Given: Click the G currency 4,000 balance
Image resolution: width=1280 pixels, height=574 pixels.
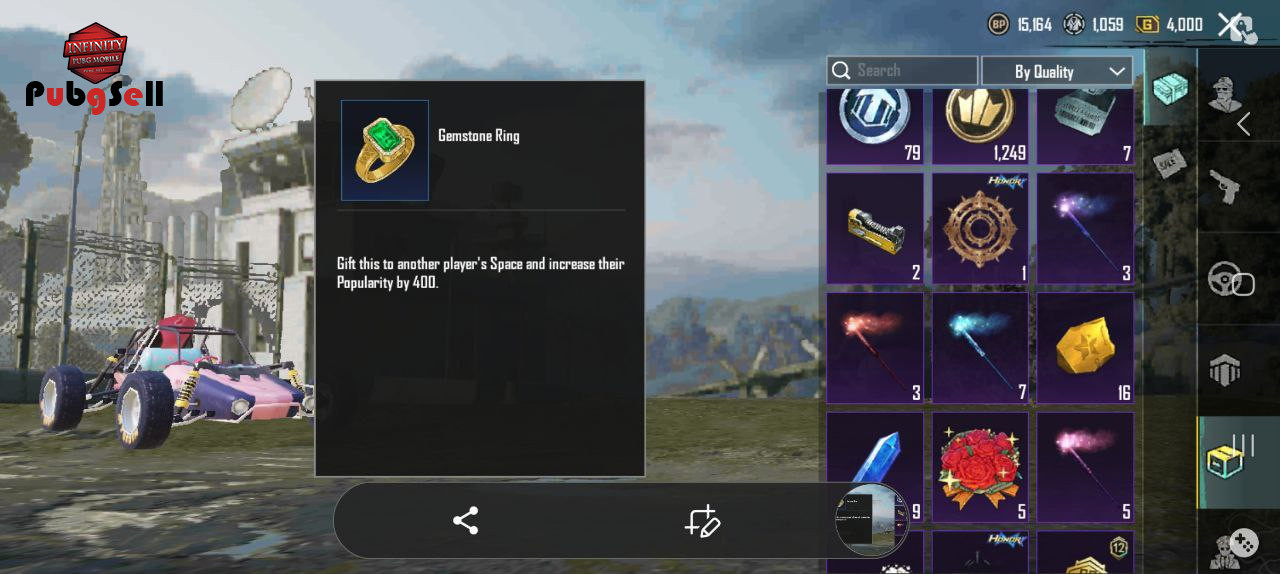Looking at the screenshot, I should click(x=1169, y=24).
